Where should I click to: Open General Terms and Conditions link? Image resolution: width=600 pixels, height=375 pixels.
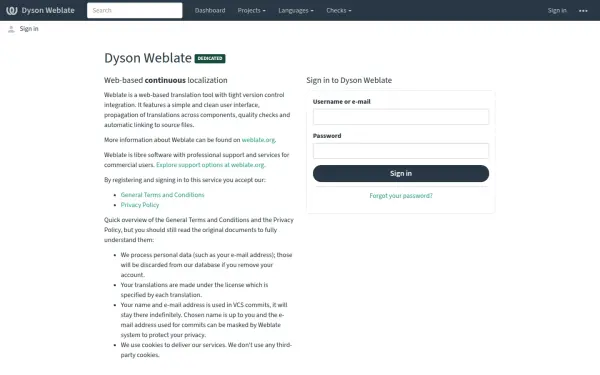[162, 195]
